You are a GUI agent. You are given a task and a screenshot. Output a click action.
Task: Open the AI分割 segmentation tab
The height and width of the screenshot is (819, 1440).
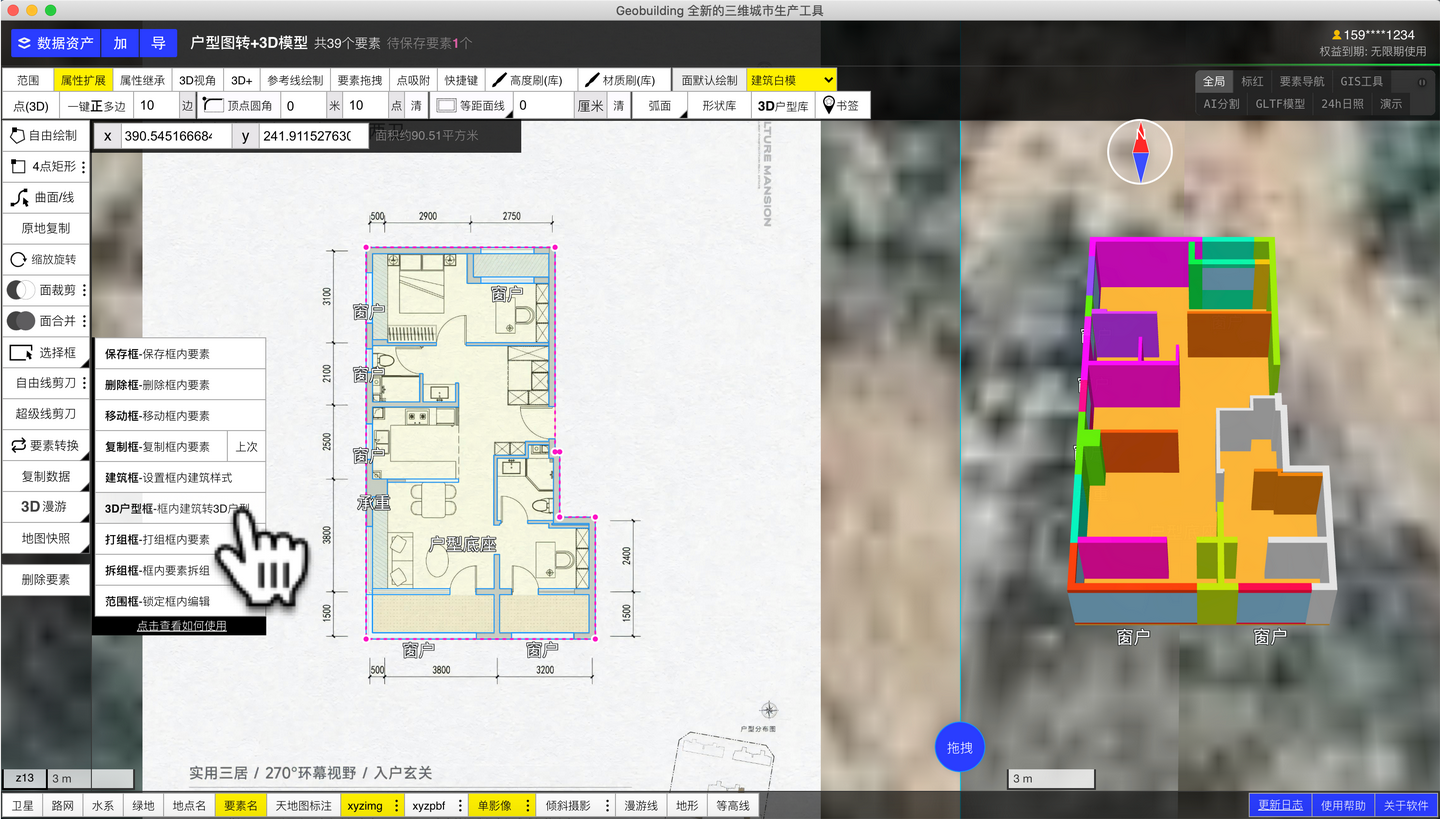pyautogui.click(x=1221, y=103)
